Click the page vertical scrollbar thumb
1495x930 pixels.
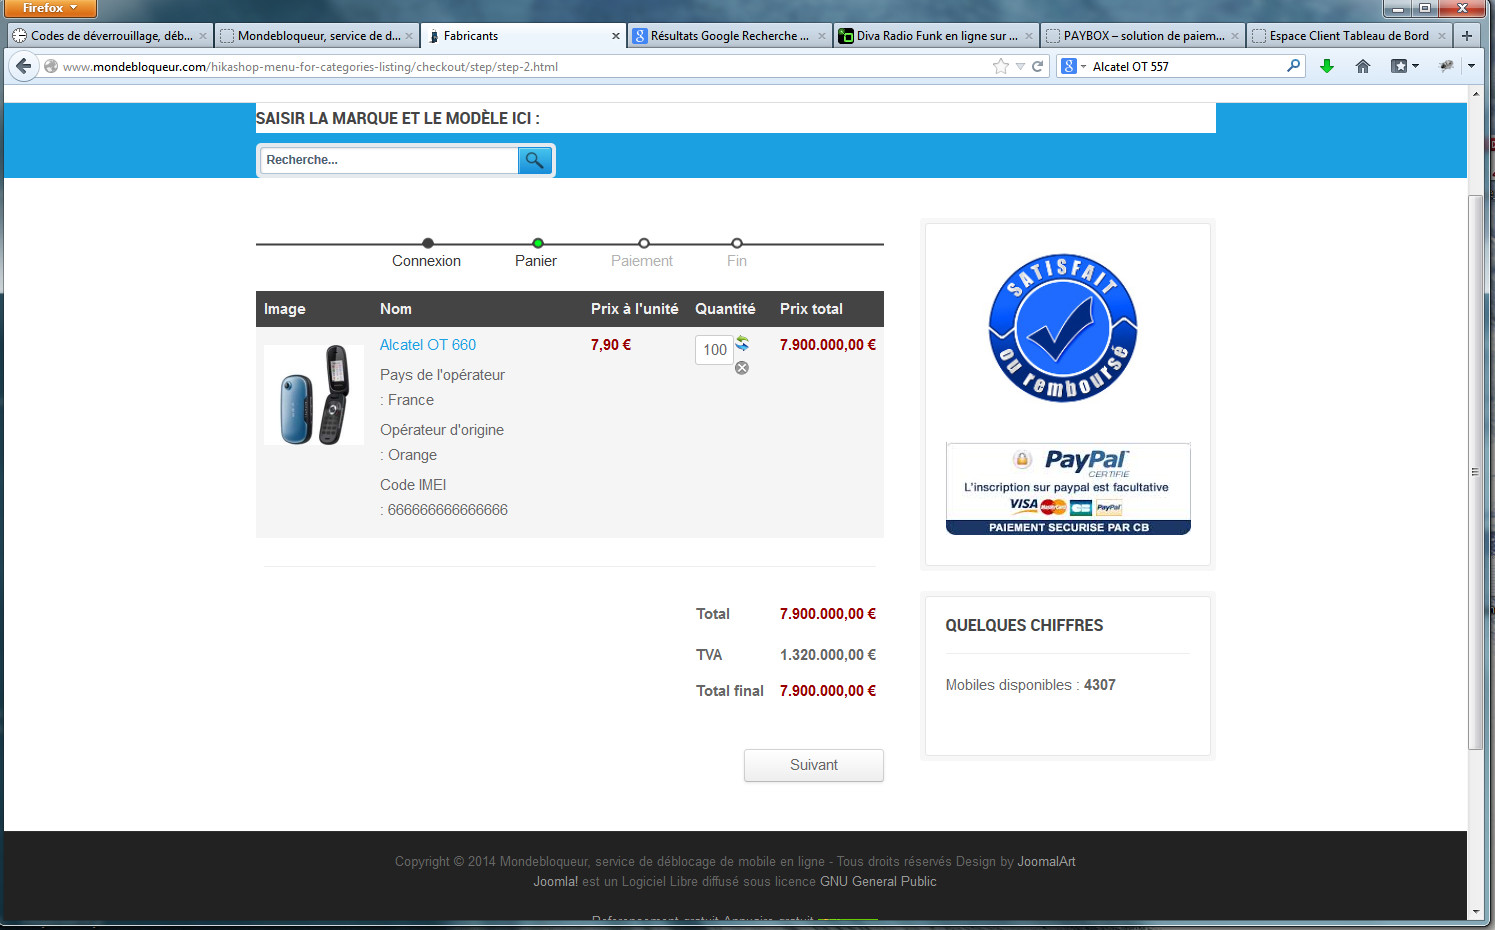(1475, 470)
